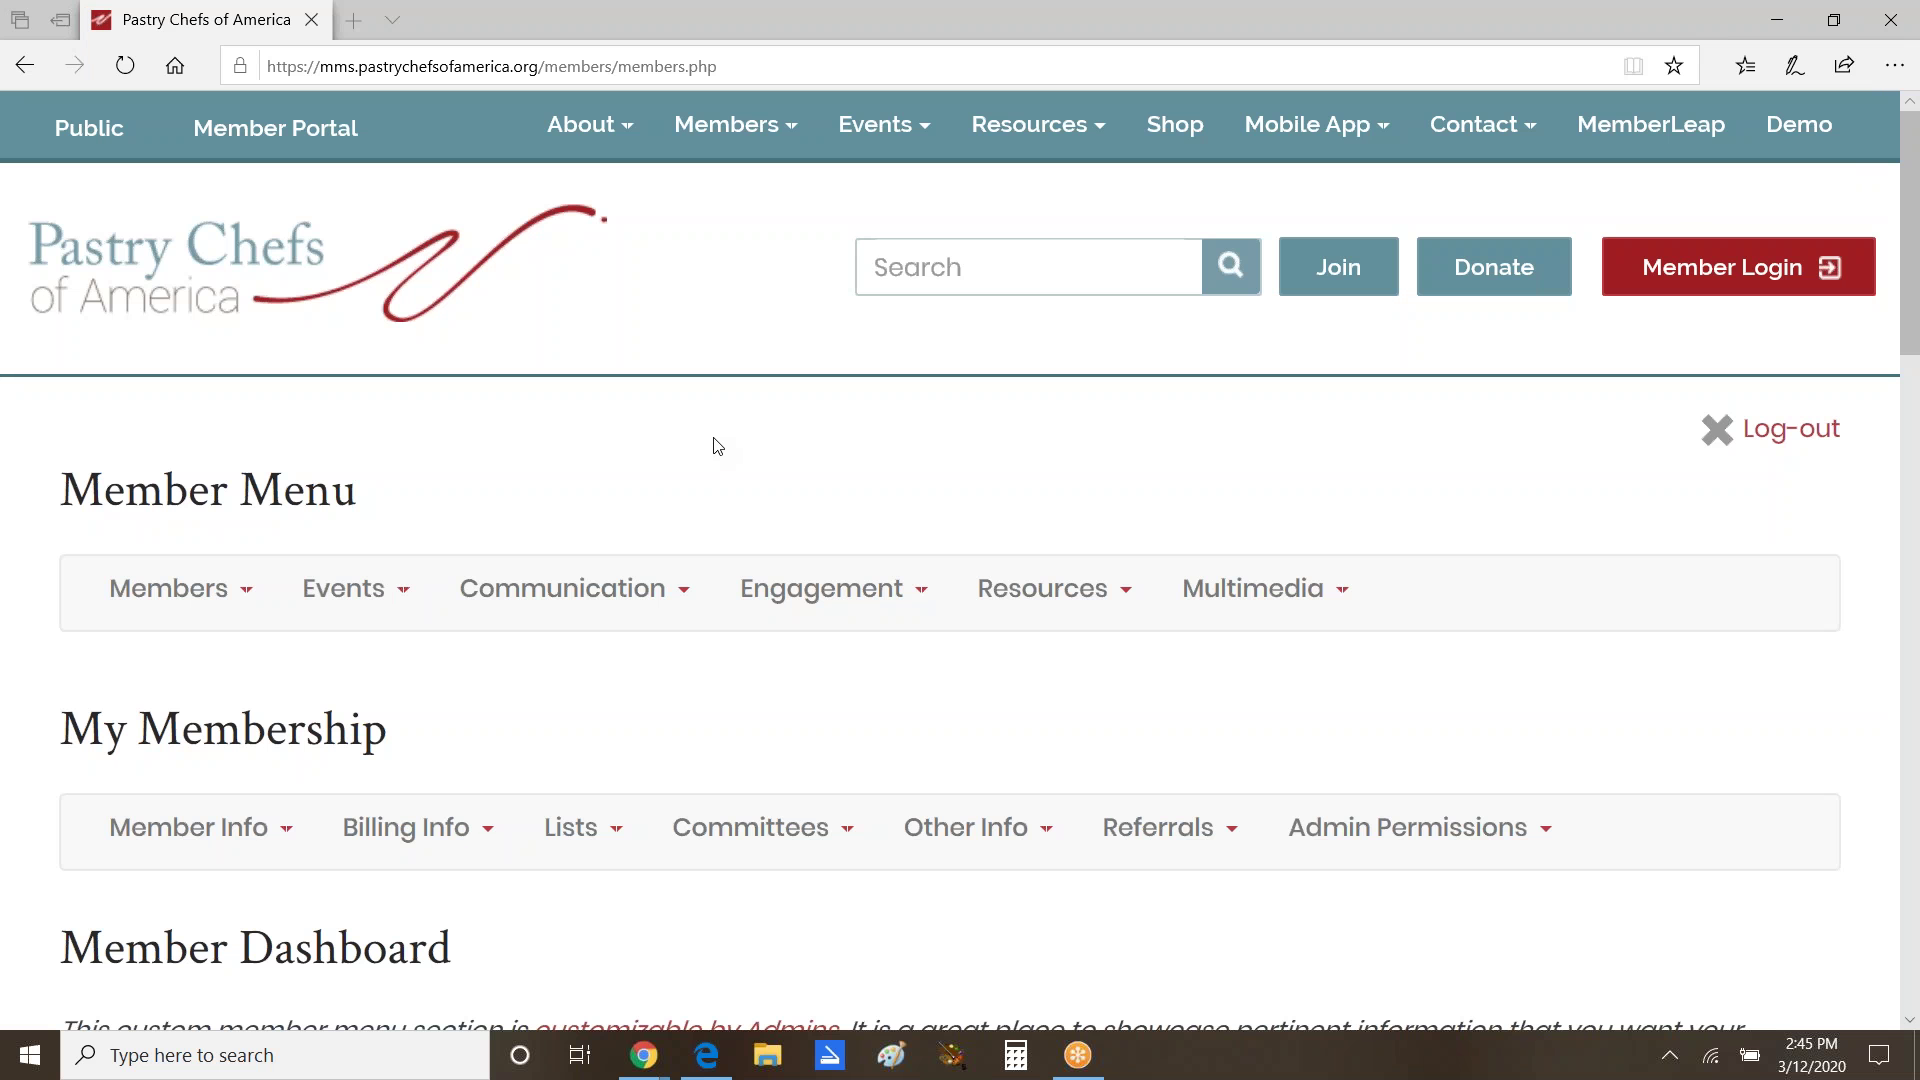
Task: Expand the About dropdown in top nav
Action: (590, 125)
